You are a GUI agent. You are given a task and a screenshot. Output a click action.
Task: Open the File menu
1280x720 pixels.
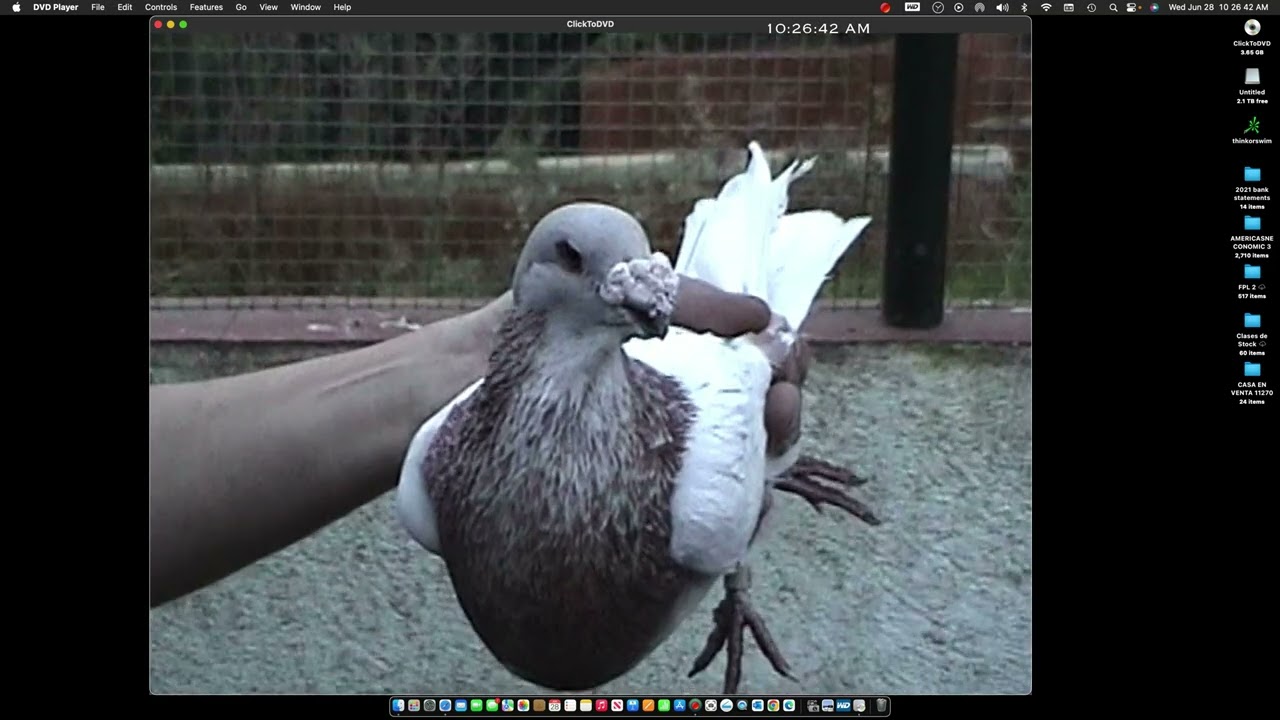[x=98, y=7]
